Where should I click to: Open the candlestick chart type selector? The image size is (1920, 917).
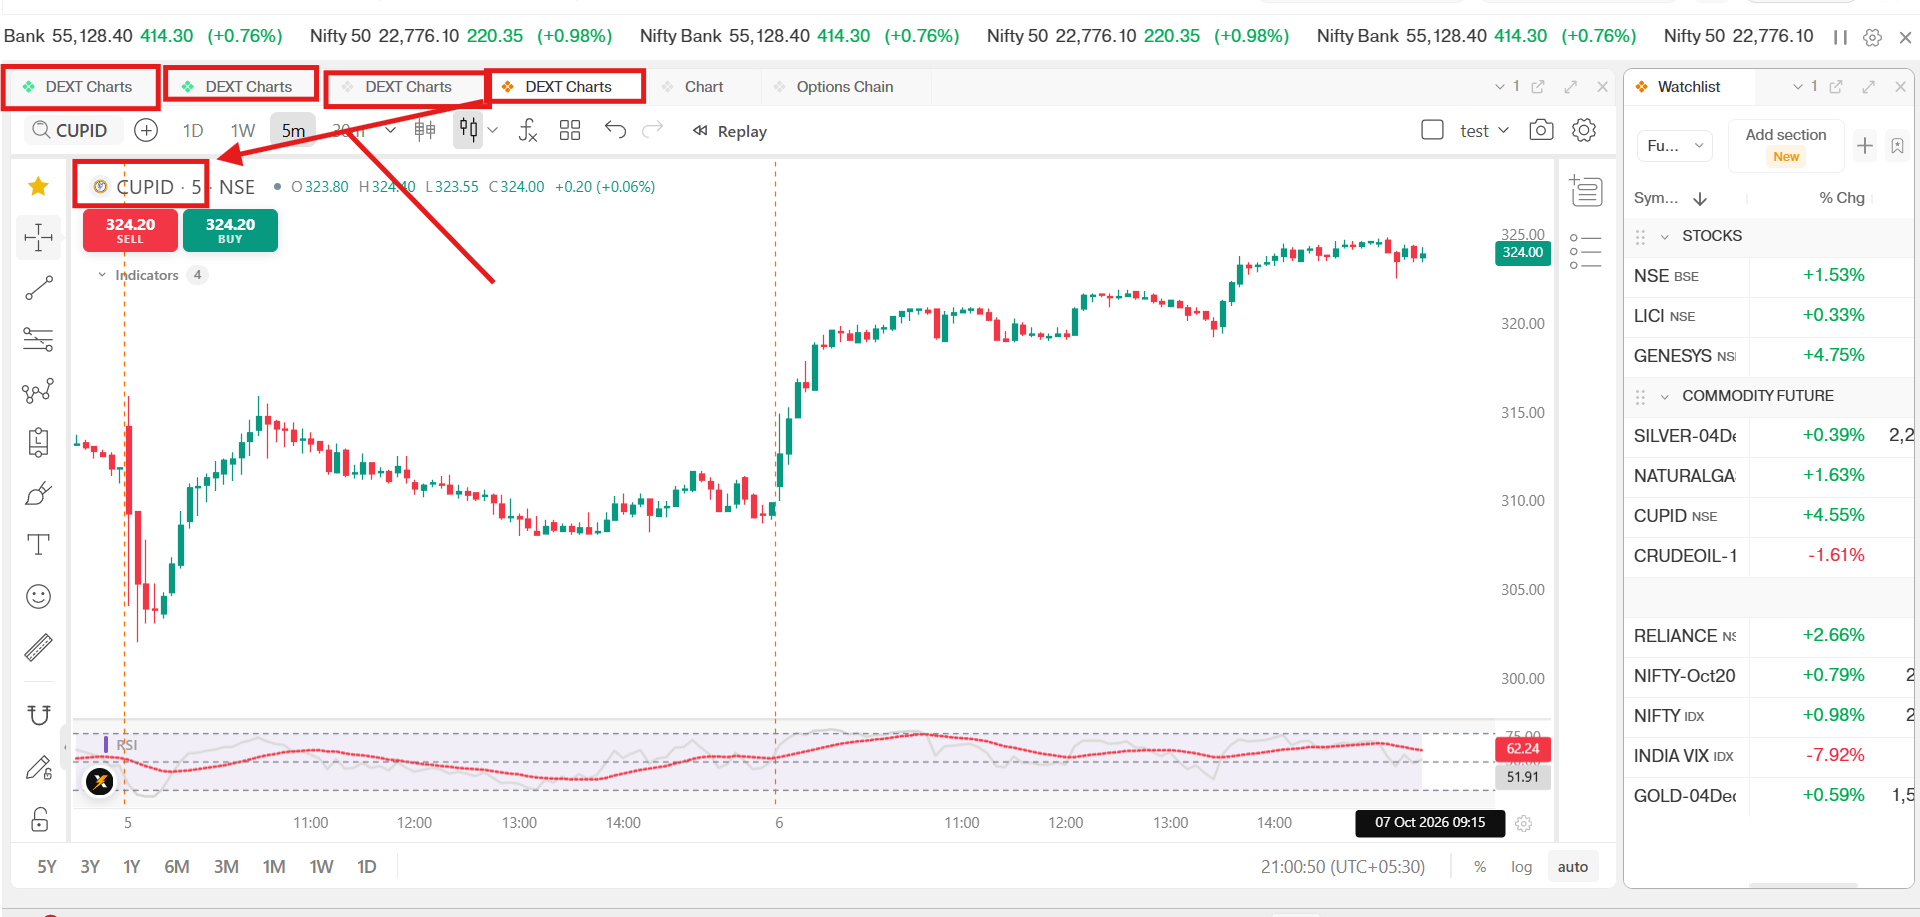click(x=468, y=130)
